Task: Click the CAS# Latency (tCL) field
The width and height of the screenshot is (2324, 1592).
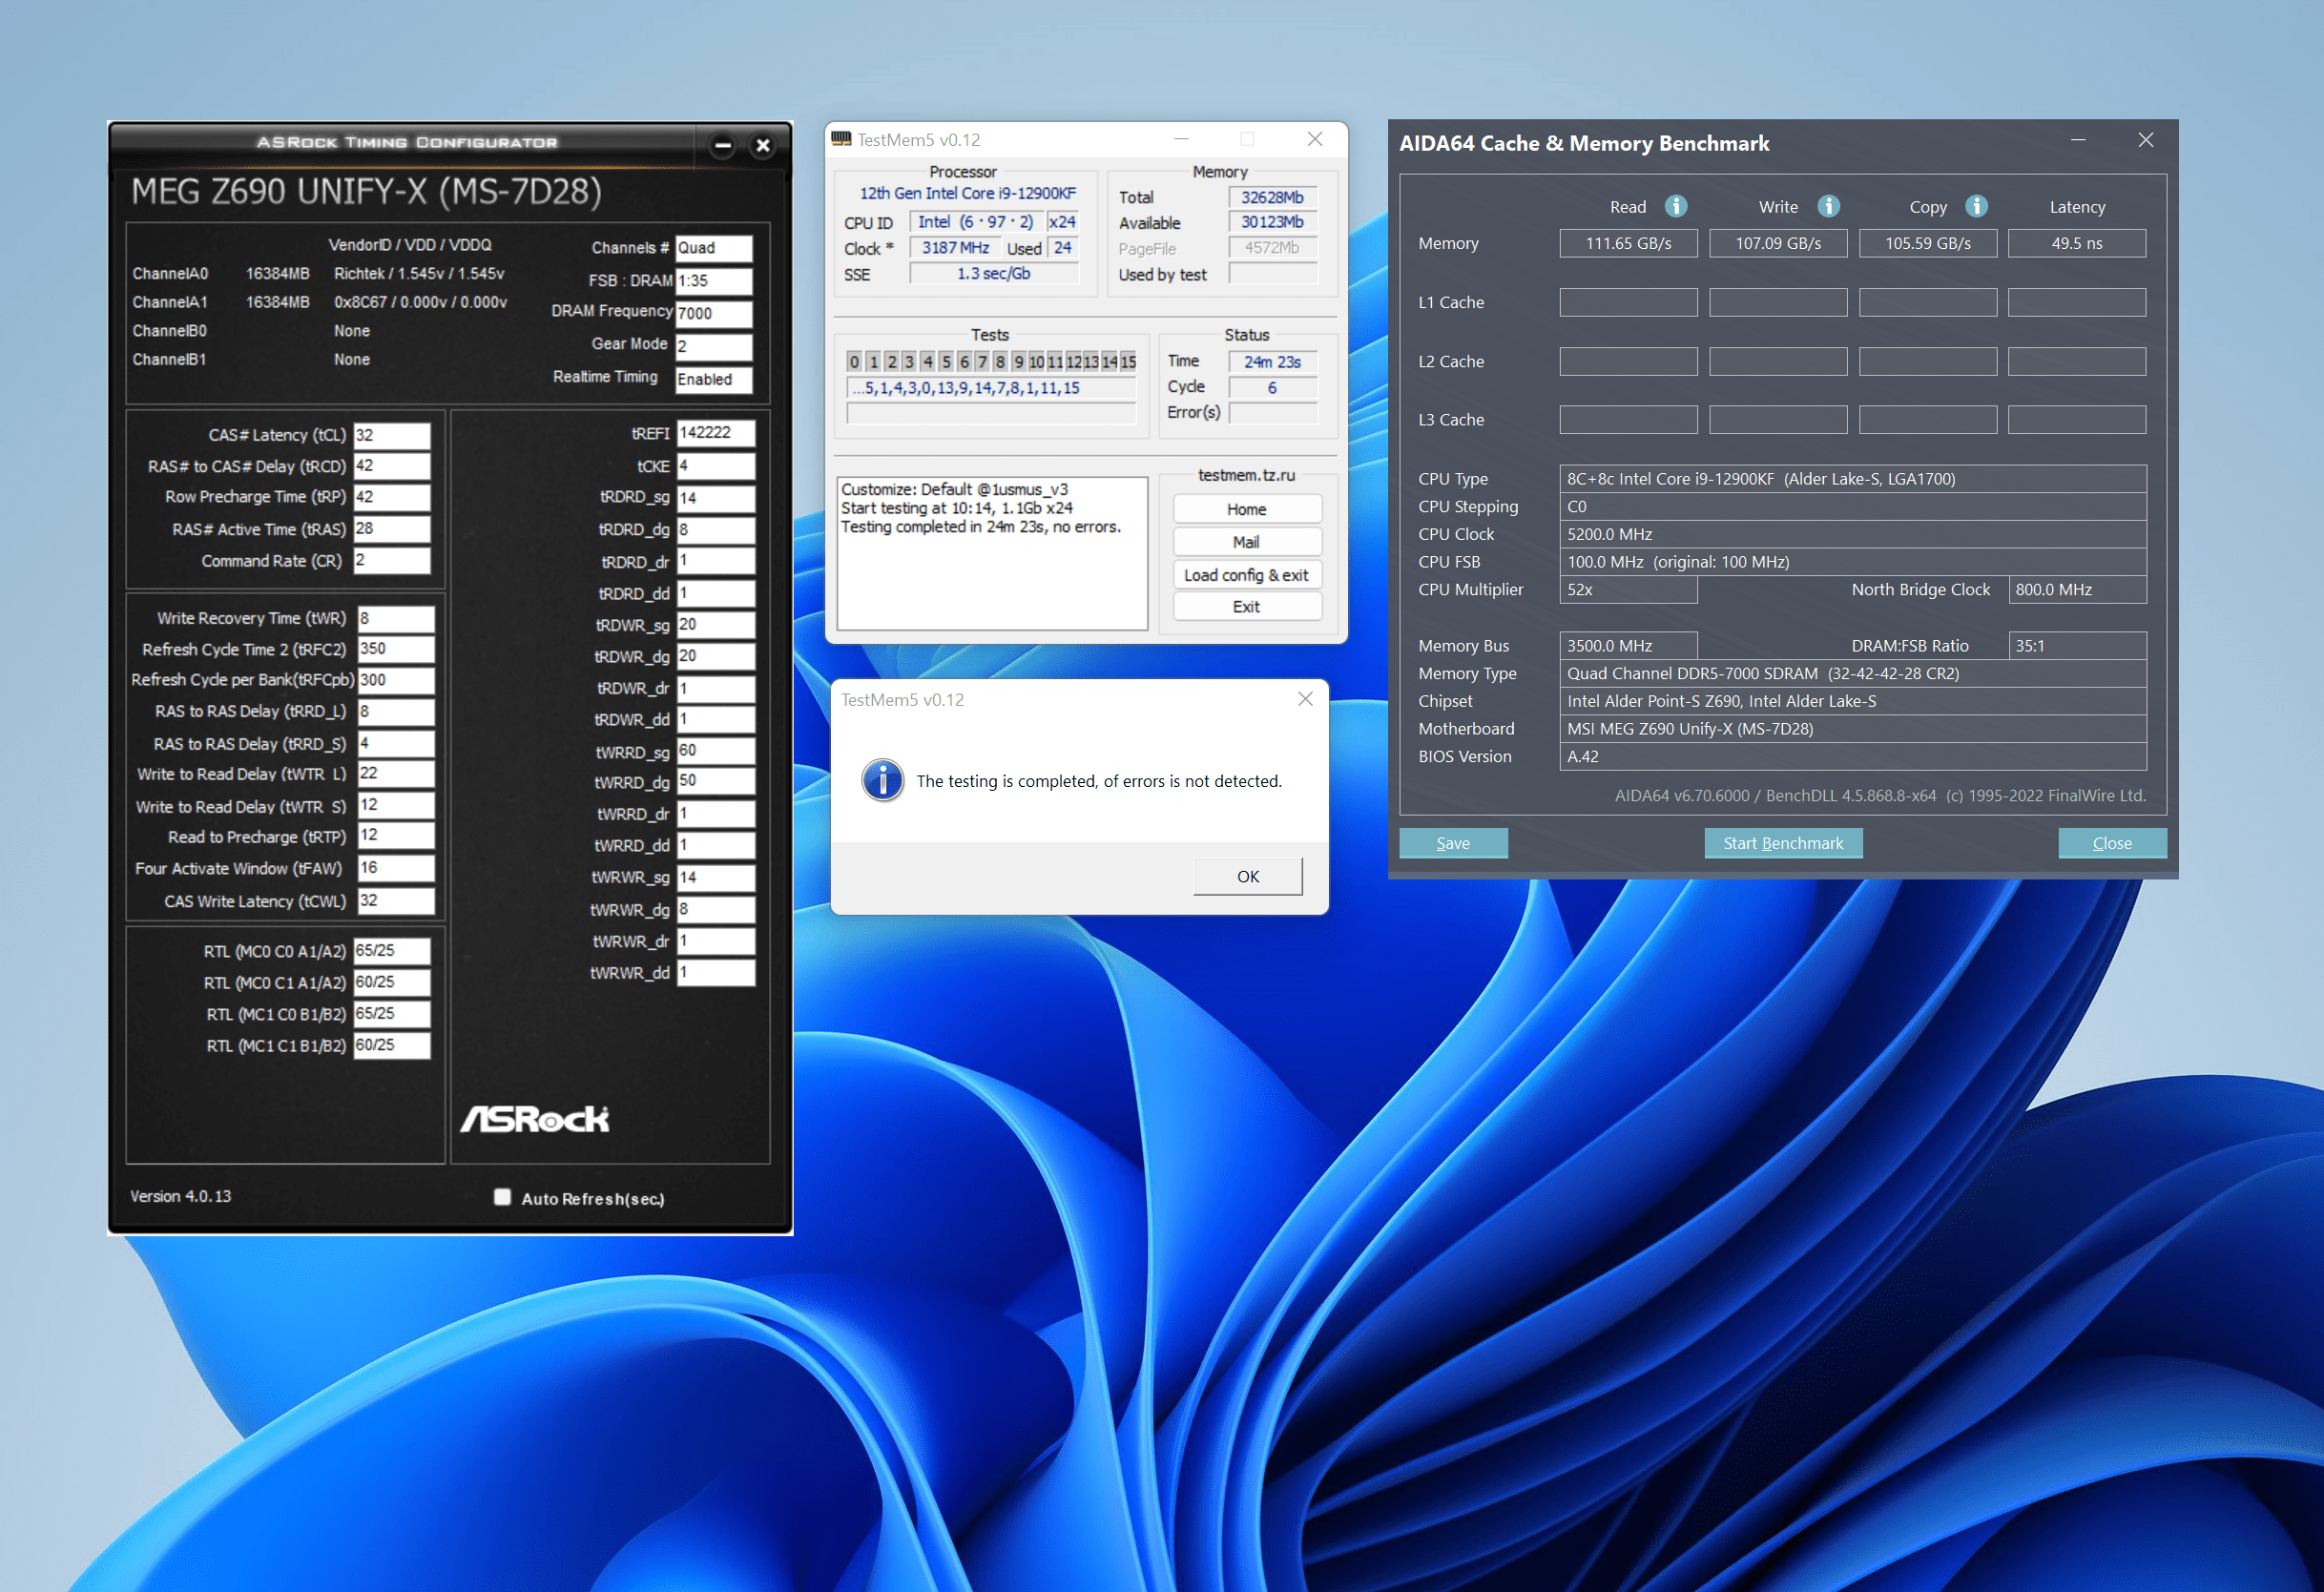Action: pyautogui.click(x=392, y=435)
